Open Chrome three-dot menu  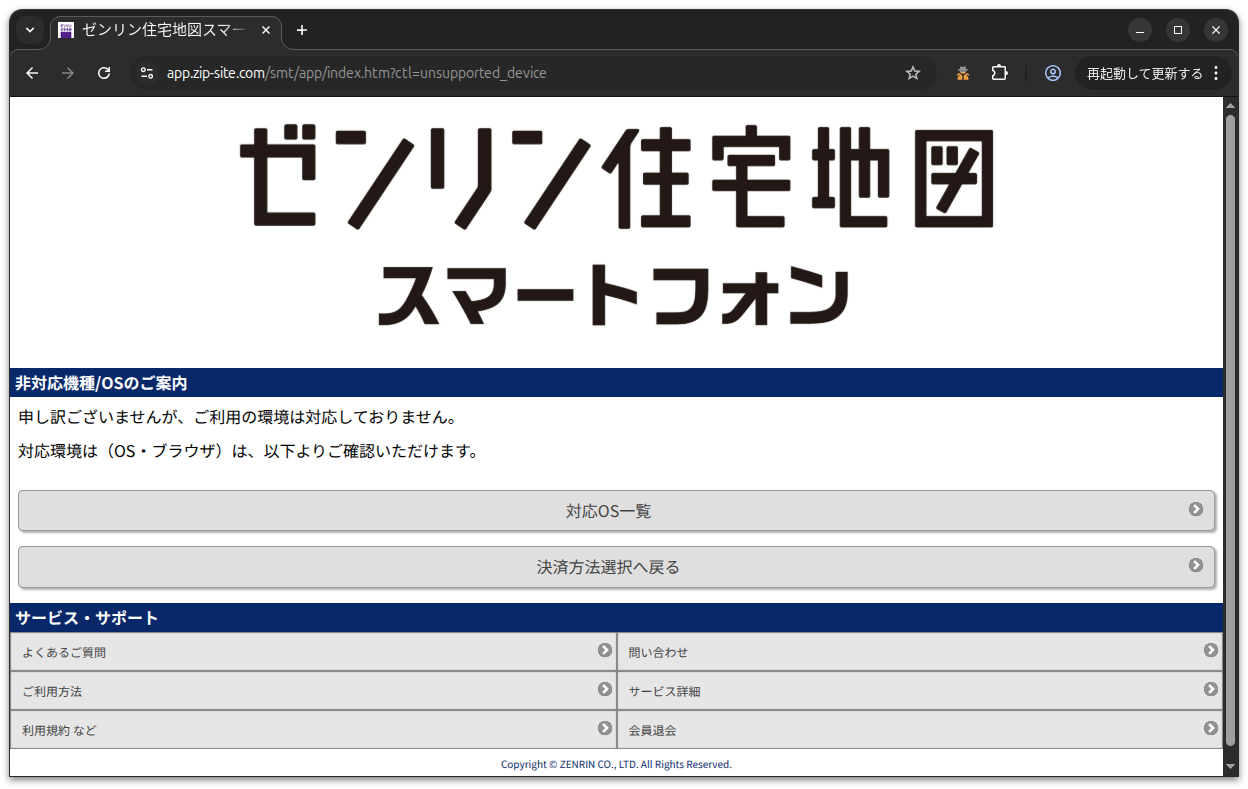click(x=1216, y=73)
